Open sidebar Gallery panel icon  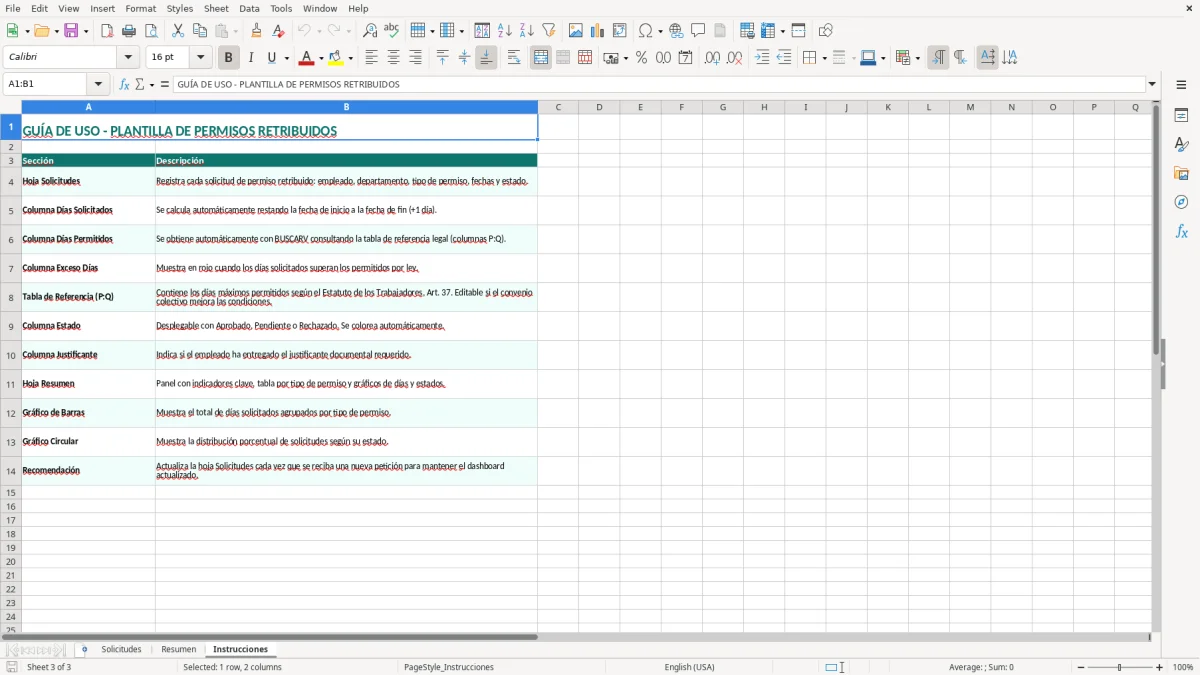[x=1181, y=174]
